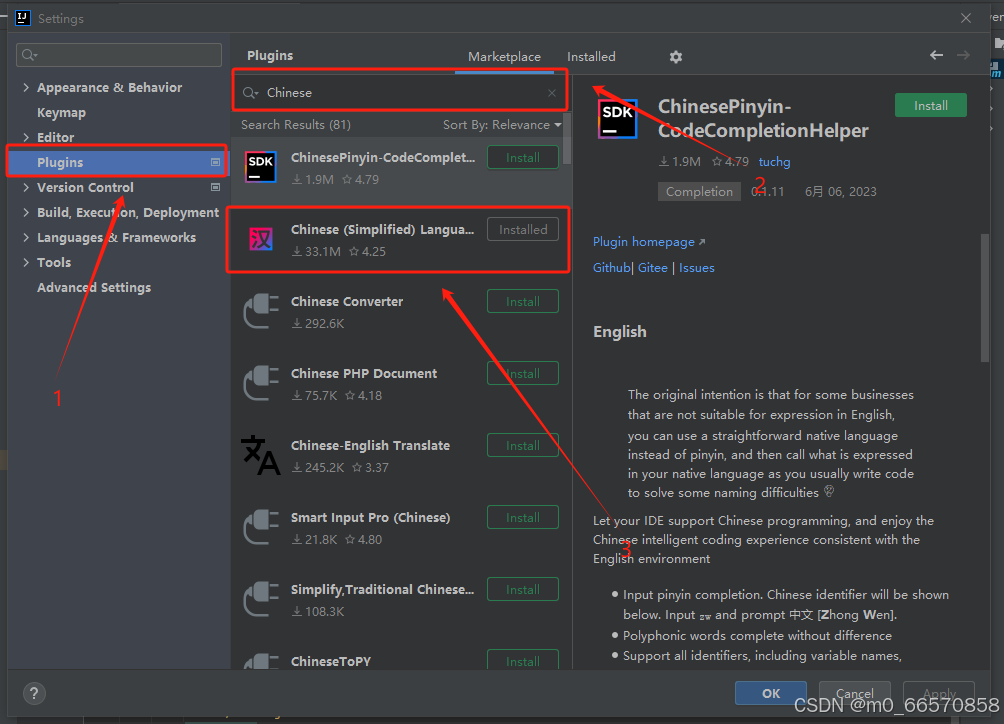This screenshot has height=724, width=1004.
Task: Confirm settings with OK button
Action: [x=770, y=693]
